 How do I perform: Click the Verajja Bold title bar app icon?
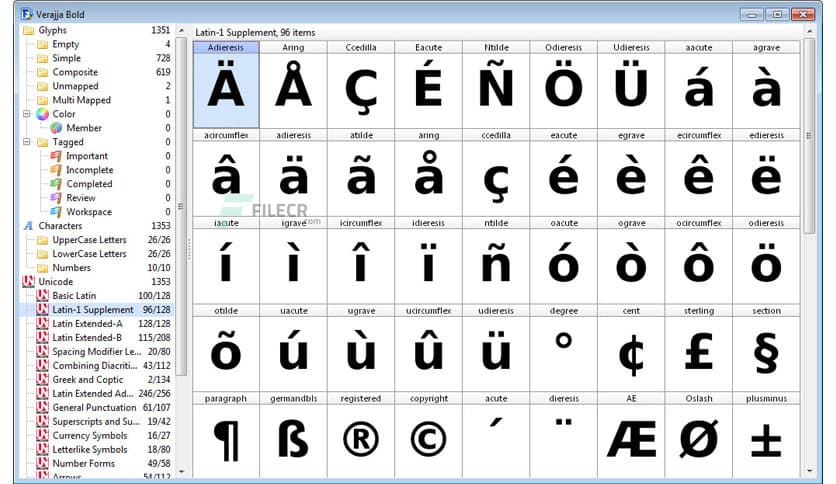[26, 14]
